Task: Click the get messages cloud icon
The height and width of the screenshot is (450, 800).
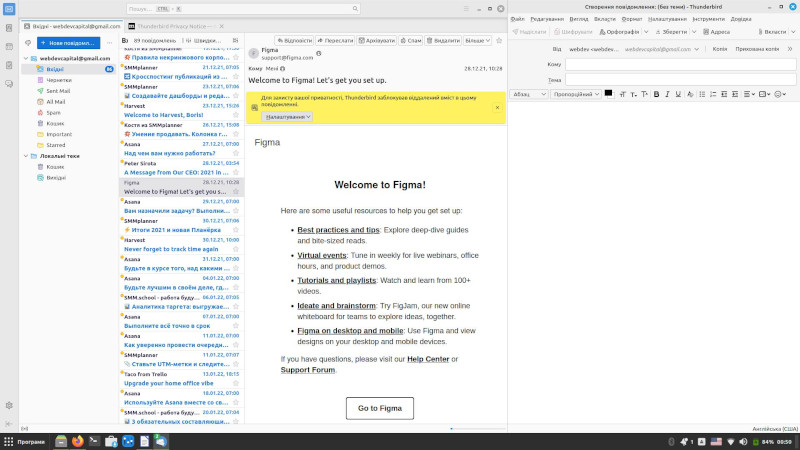Action: [x=28, y=43]
